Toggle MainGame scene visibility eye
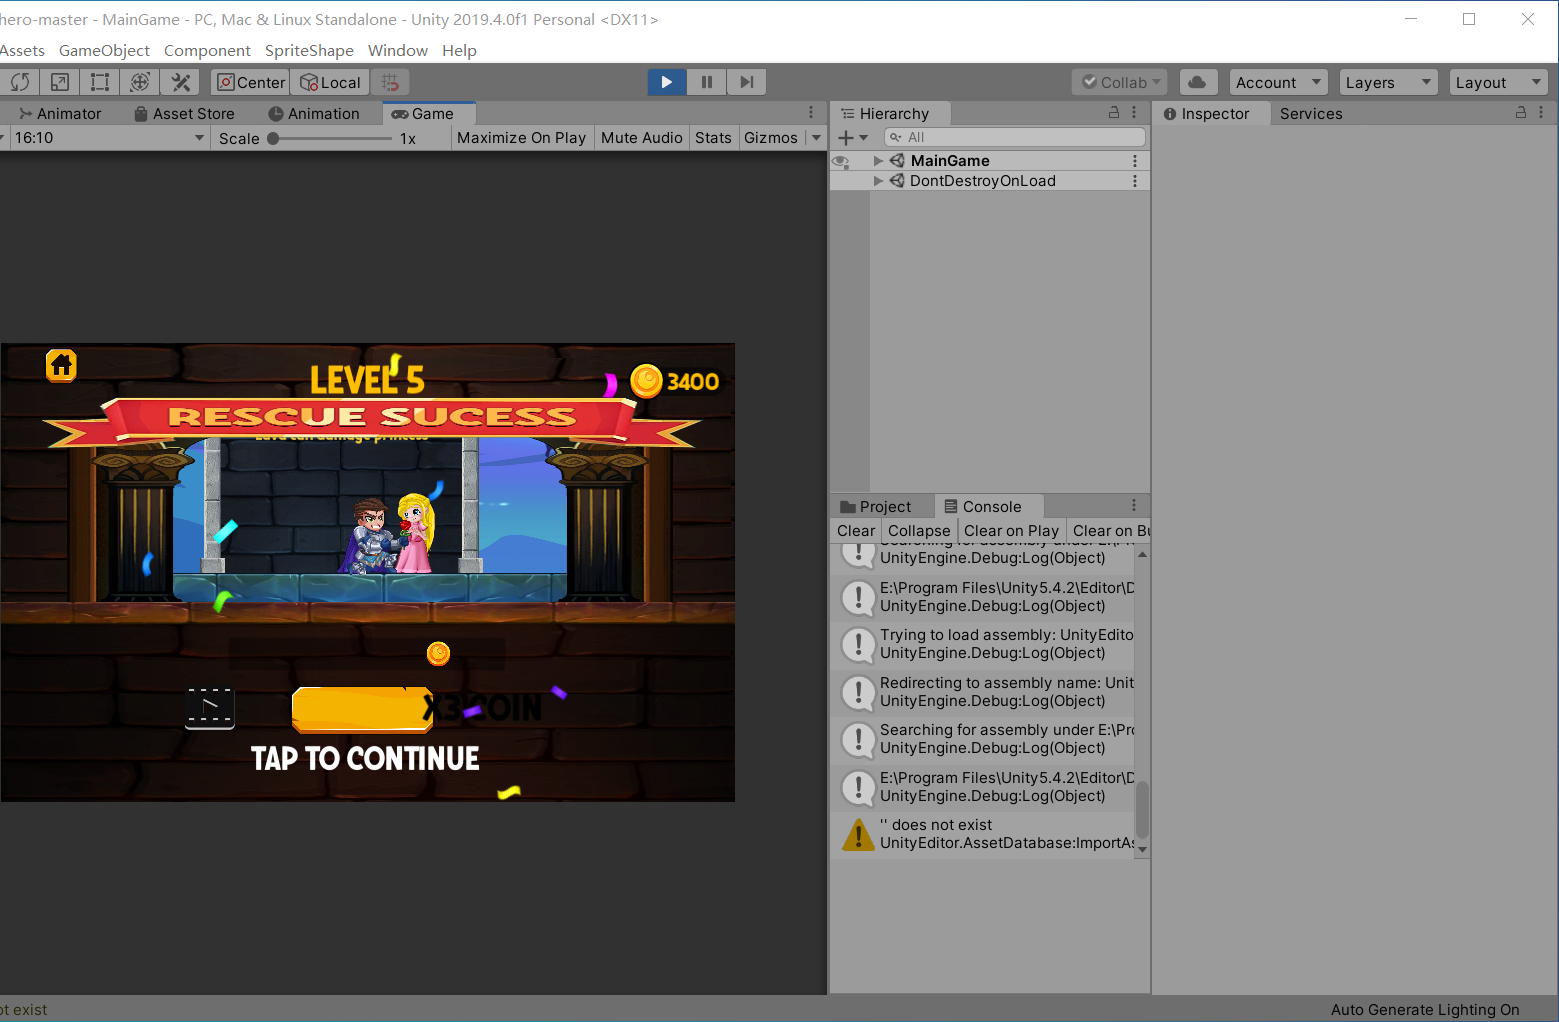The height and width of the screenshot is (1022, 1559). click(841, 161)
